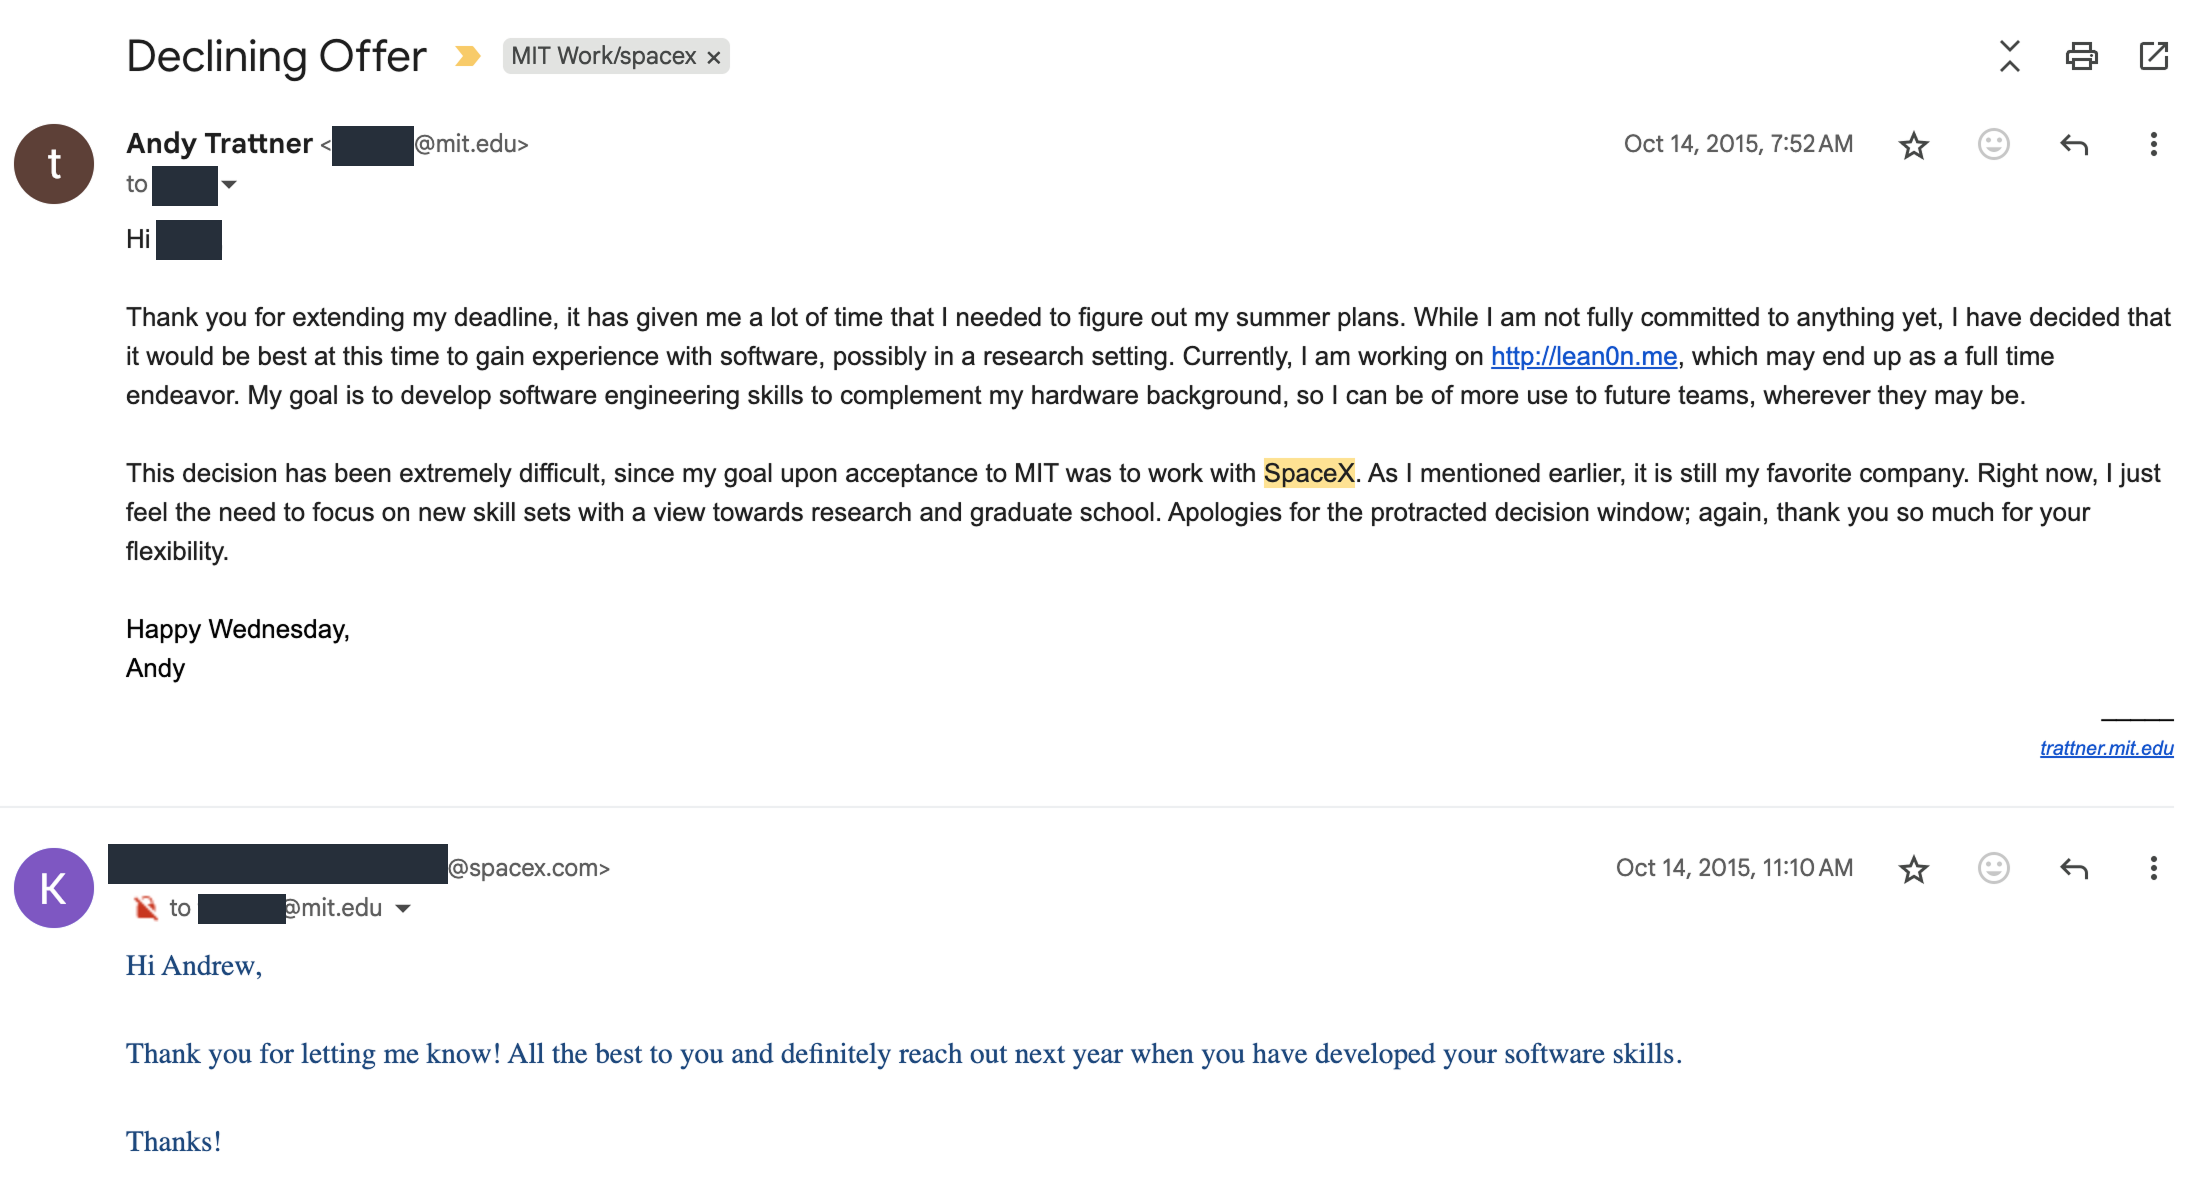Screen dimensions: 2200x1182
Task: Open more options for Andy's message
Action: pos(2153,145)
